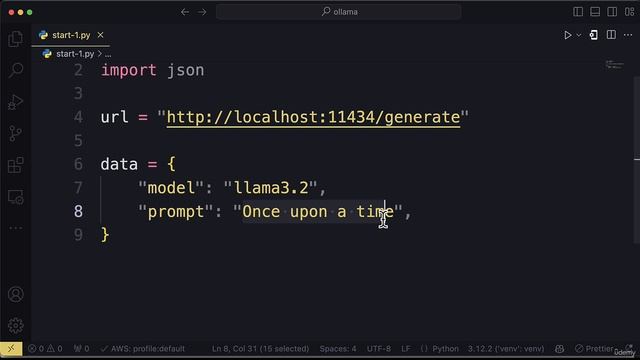Image resolution: width=640 pixels, height=360 pixels.
Task: Select the 3.12.2 venv interpreter
Action: pos(506,349)
